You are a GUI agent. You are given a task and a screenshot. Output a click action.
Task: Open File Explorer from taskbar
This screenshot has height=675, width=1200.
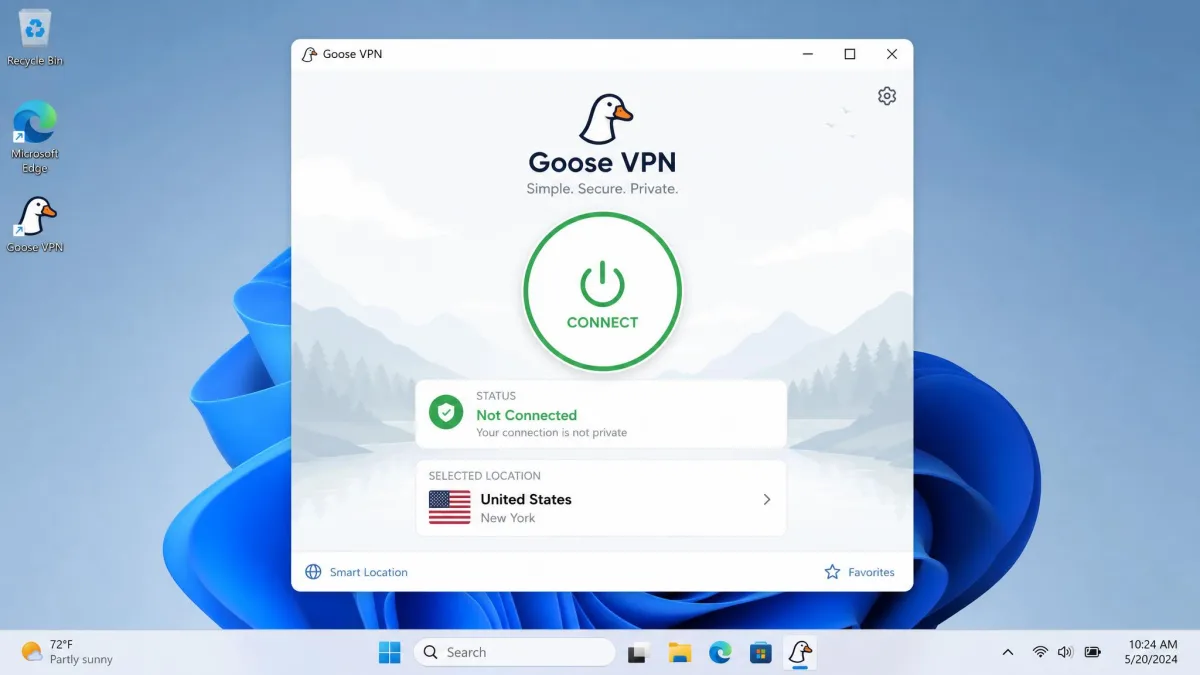pyautogui.click(x=679, y=653)
